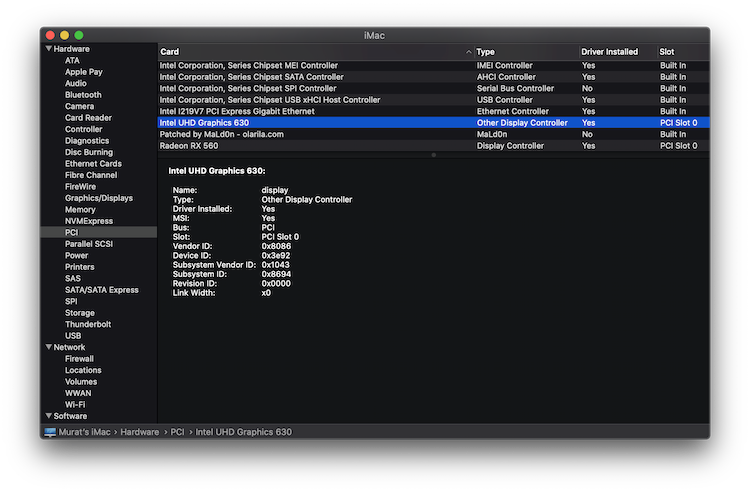Select the Chipset MEI Controller row
Screen dimensions: 750x492
coord(433,66)
